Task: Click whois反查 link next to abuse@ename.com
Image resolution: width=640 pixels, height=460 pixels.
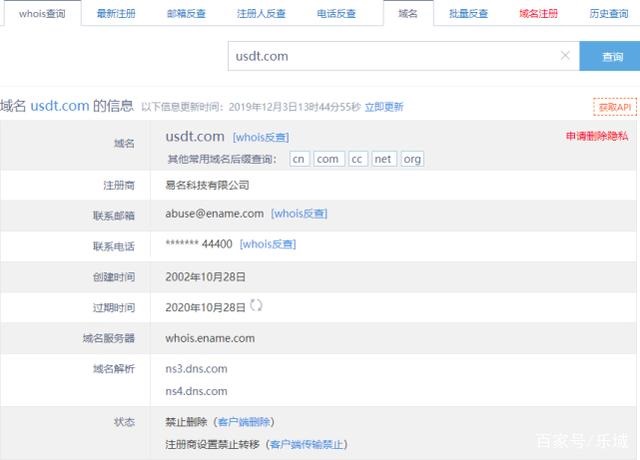Action: (299, 213)
